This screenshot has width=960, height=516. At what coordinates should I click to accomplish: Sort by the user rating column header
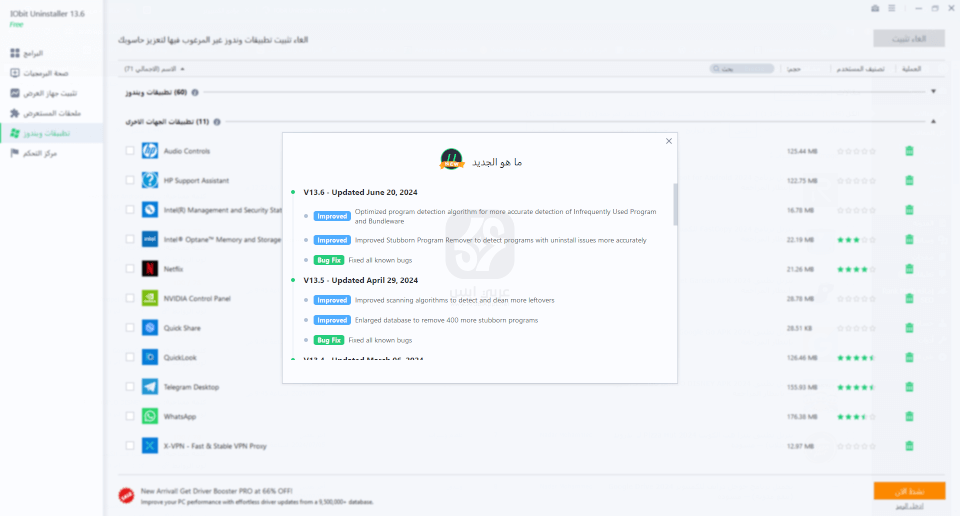click(x=860, y=69)
